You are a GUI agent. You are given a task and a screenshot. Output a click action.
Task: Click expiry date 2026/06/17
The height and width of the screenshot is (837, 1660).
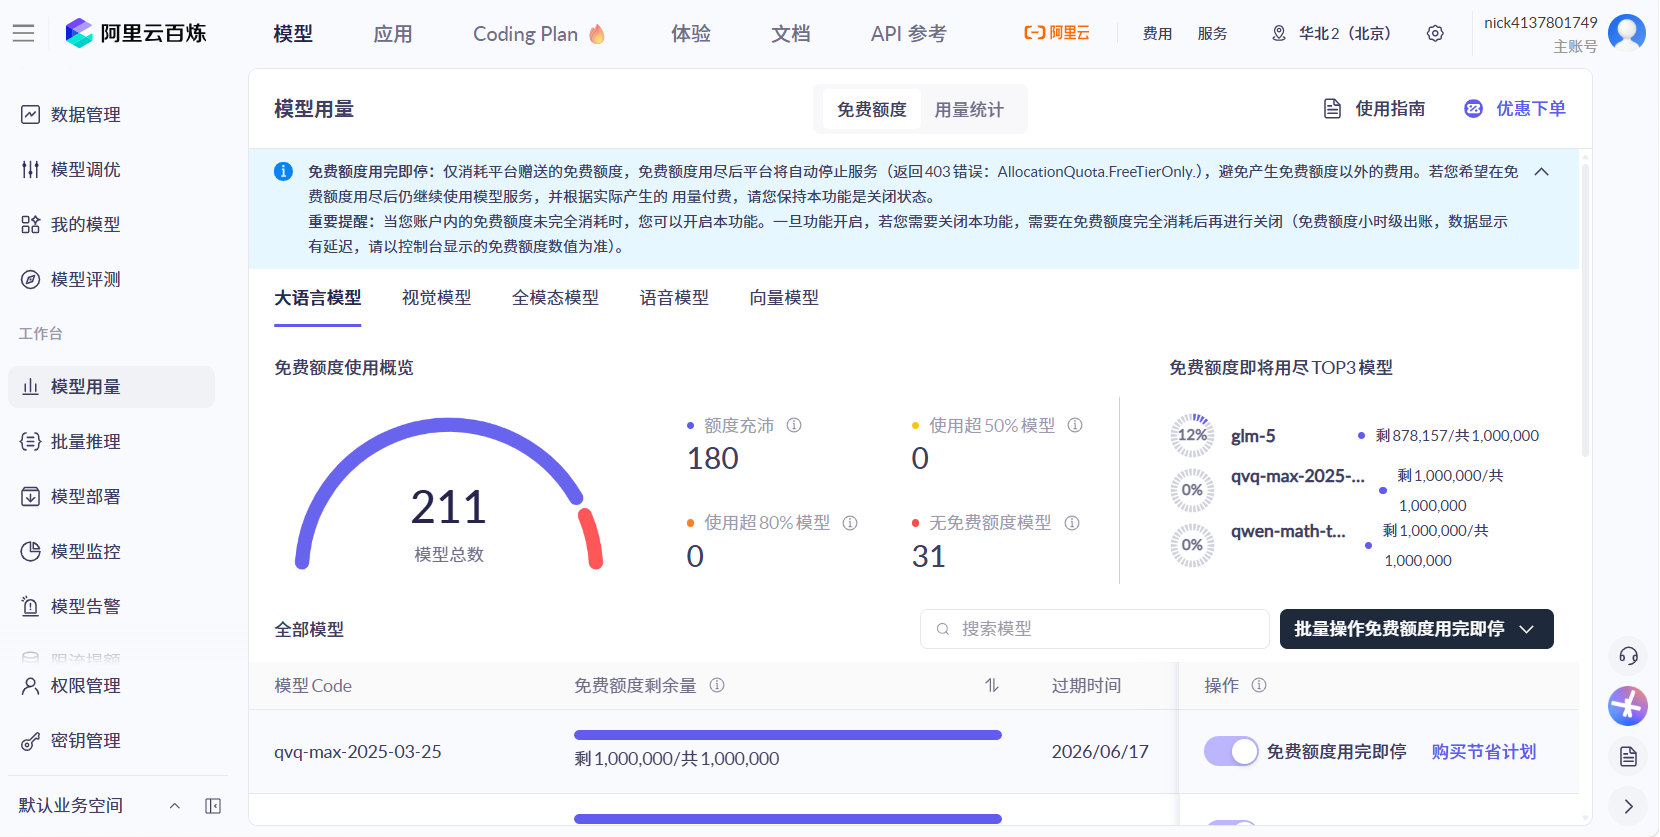coord(1100,752)
